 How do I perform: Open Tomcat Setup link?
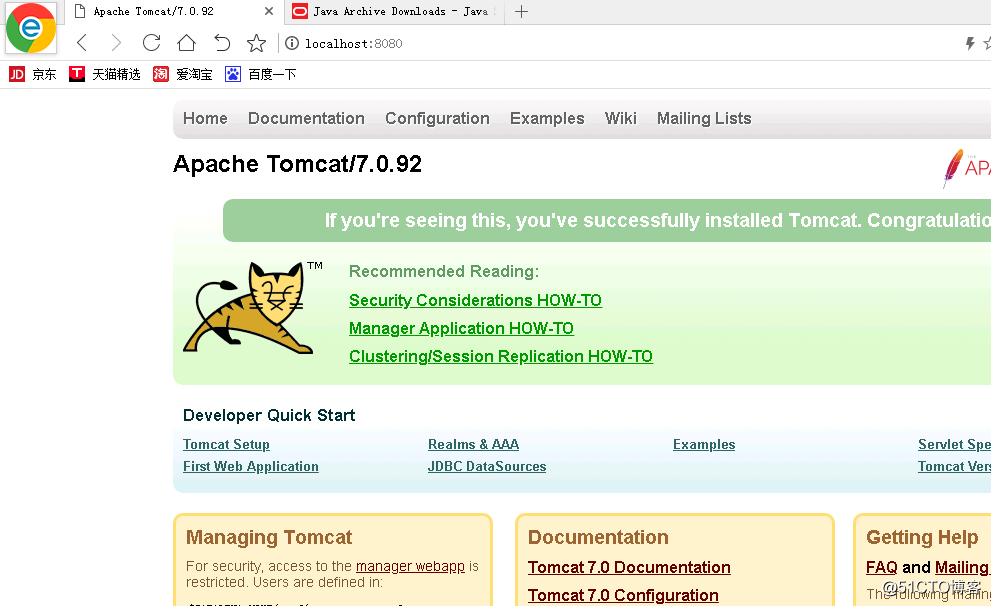tap(226, 445)
